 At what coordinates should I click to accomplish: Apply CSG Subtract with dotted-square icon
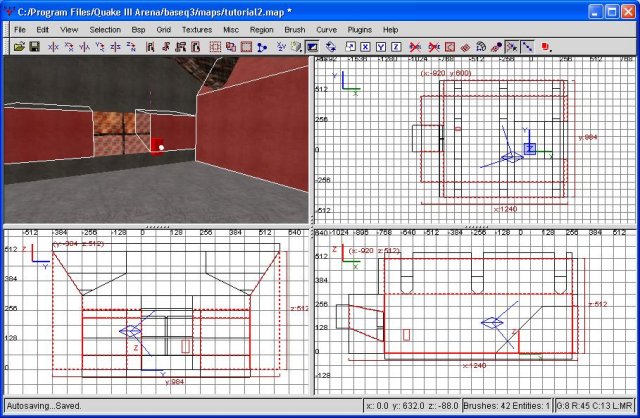[x=215, y=47]
